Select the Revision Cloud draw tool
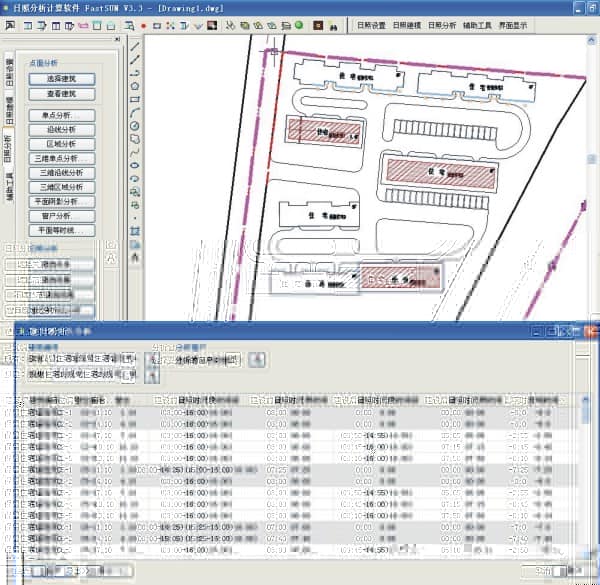600x585 pixels. click(x=135, y=139)
